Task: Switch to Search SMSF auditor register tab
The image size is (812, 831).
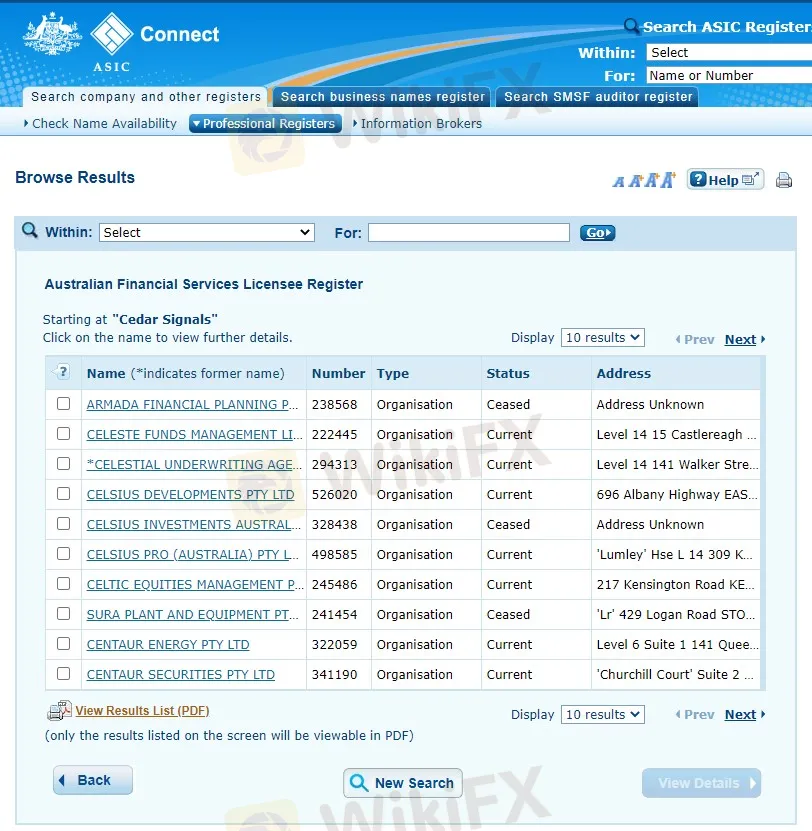Action: 598,97
